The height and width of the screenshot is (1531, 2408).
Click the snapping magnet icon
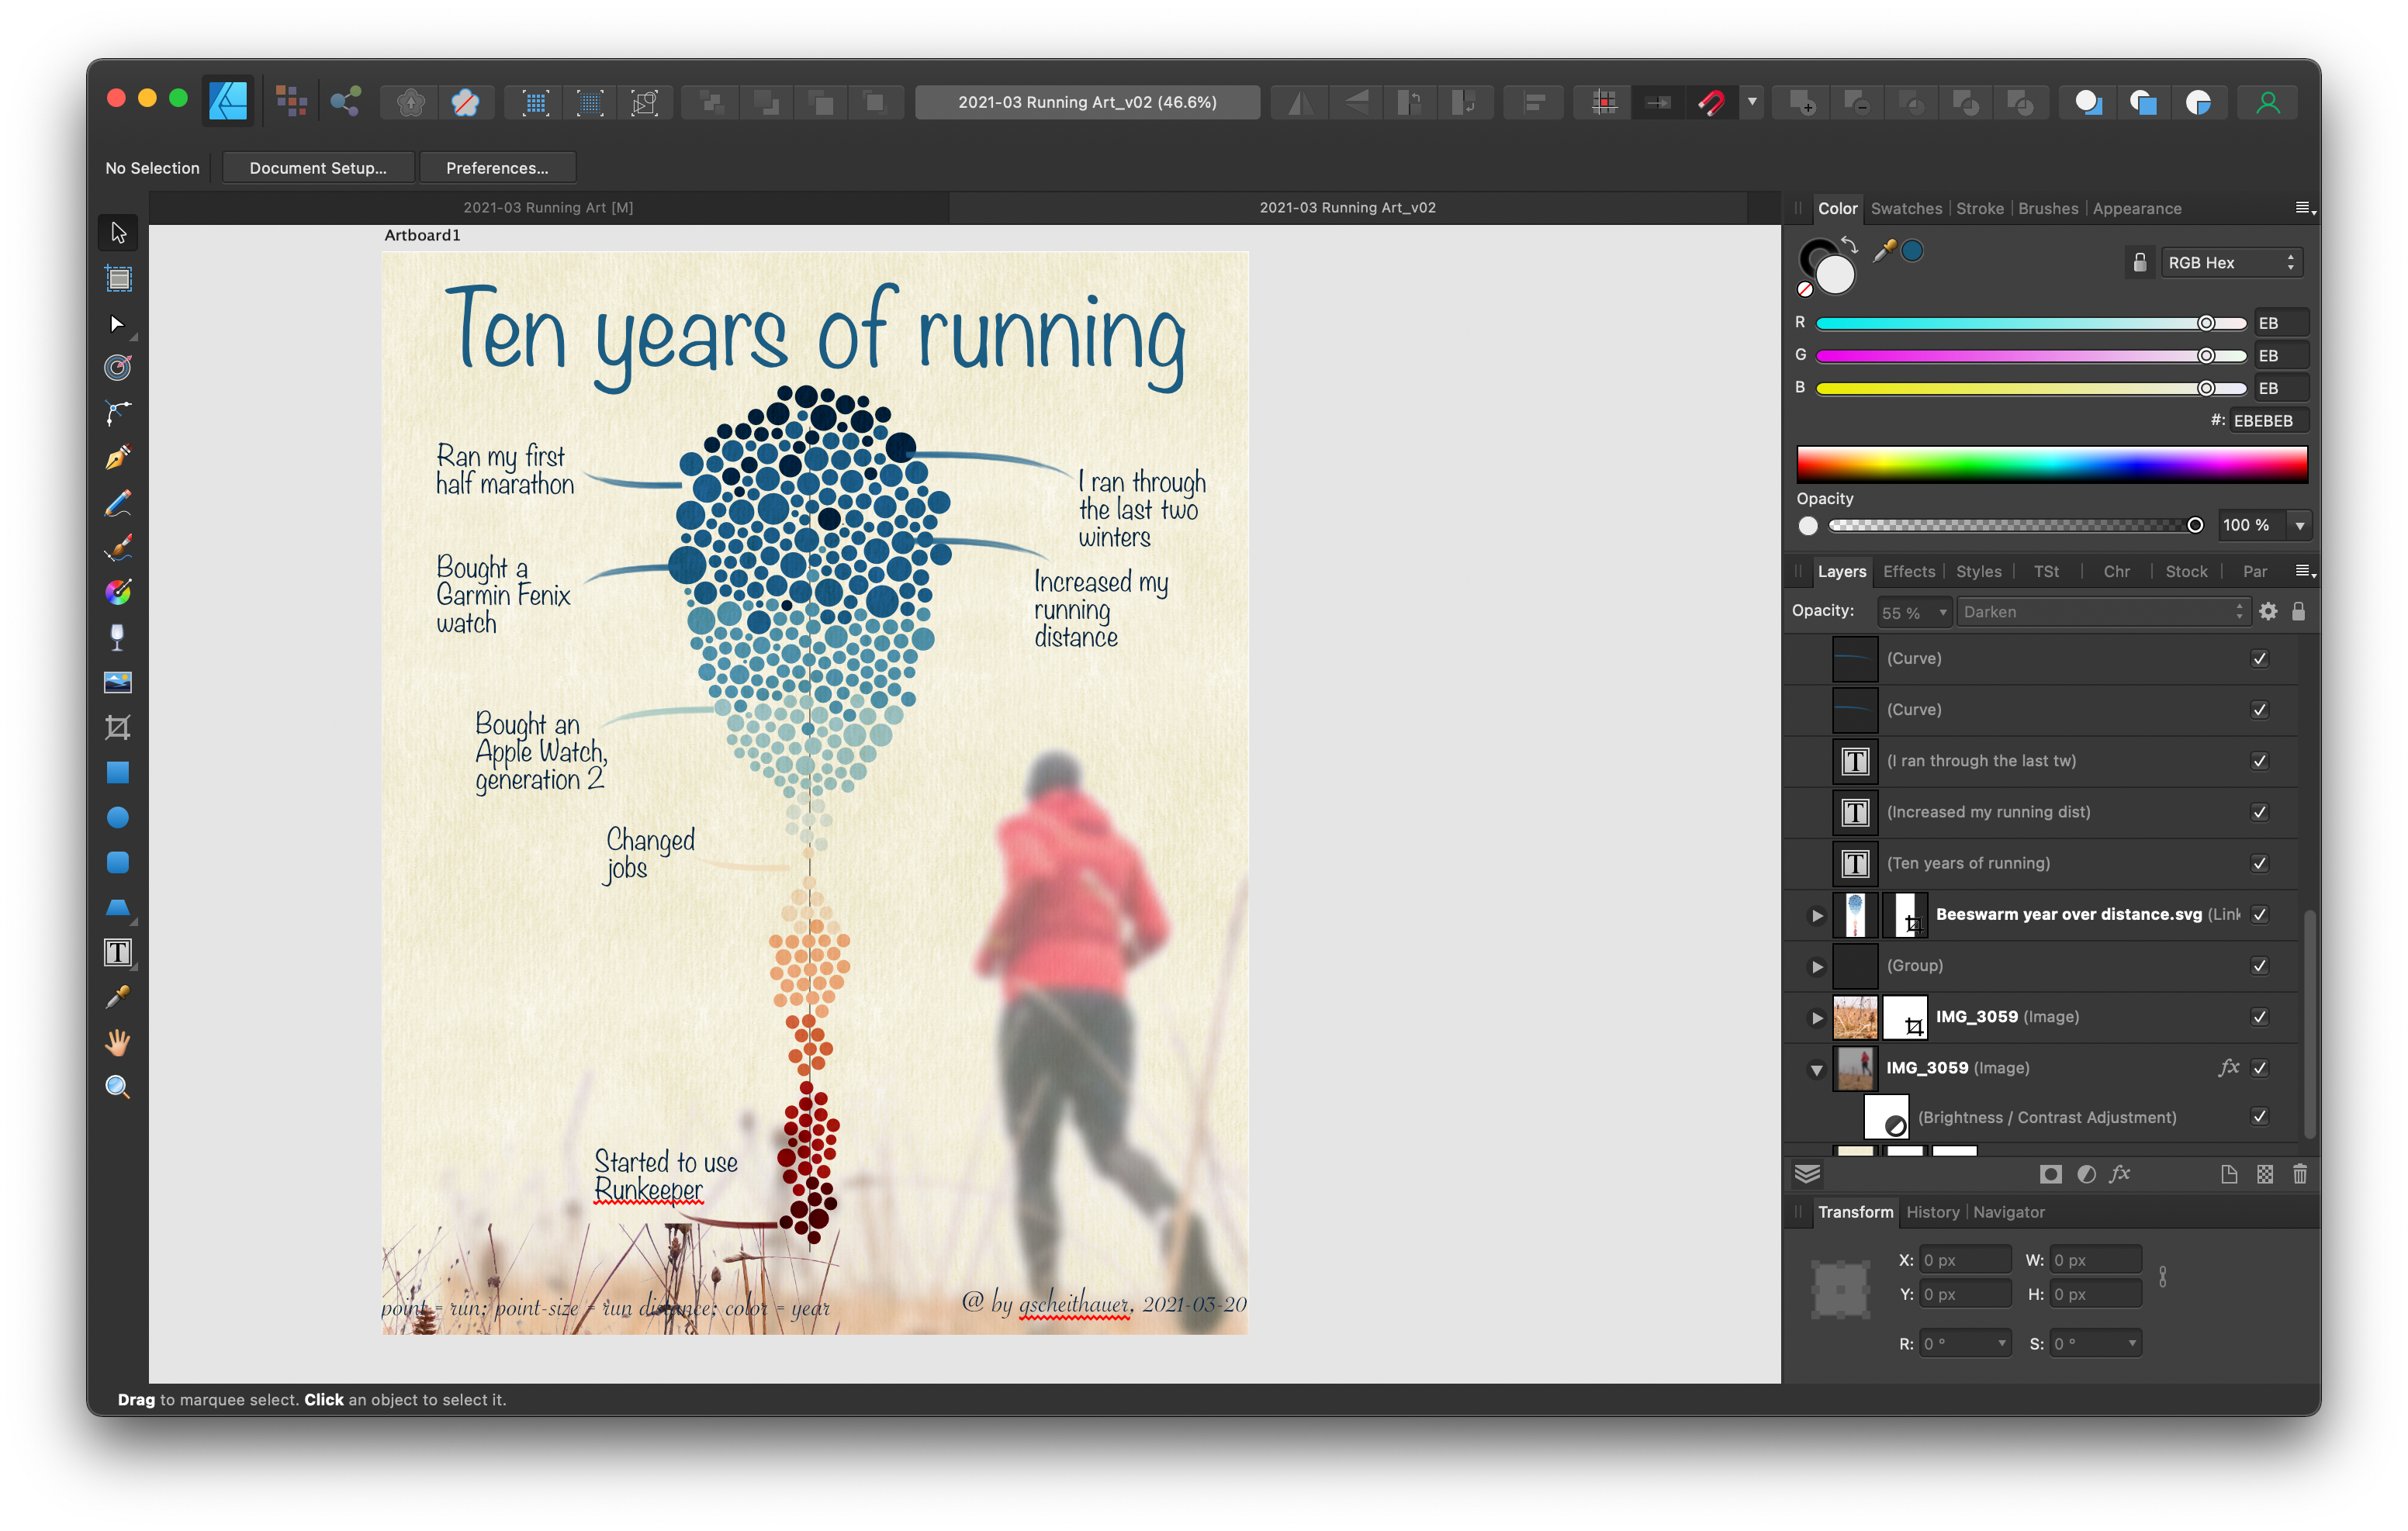click(1711, 102)
